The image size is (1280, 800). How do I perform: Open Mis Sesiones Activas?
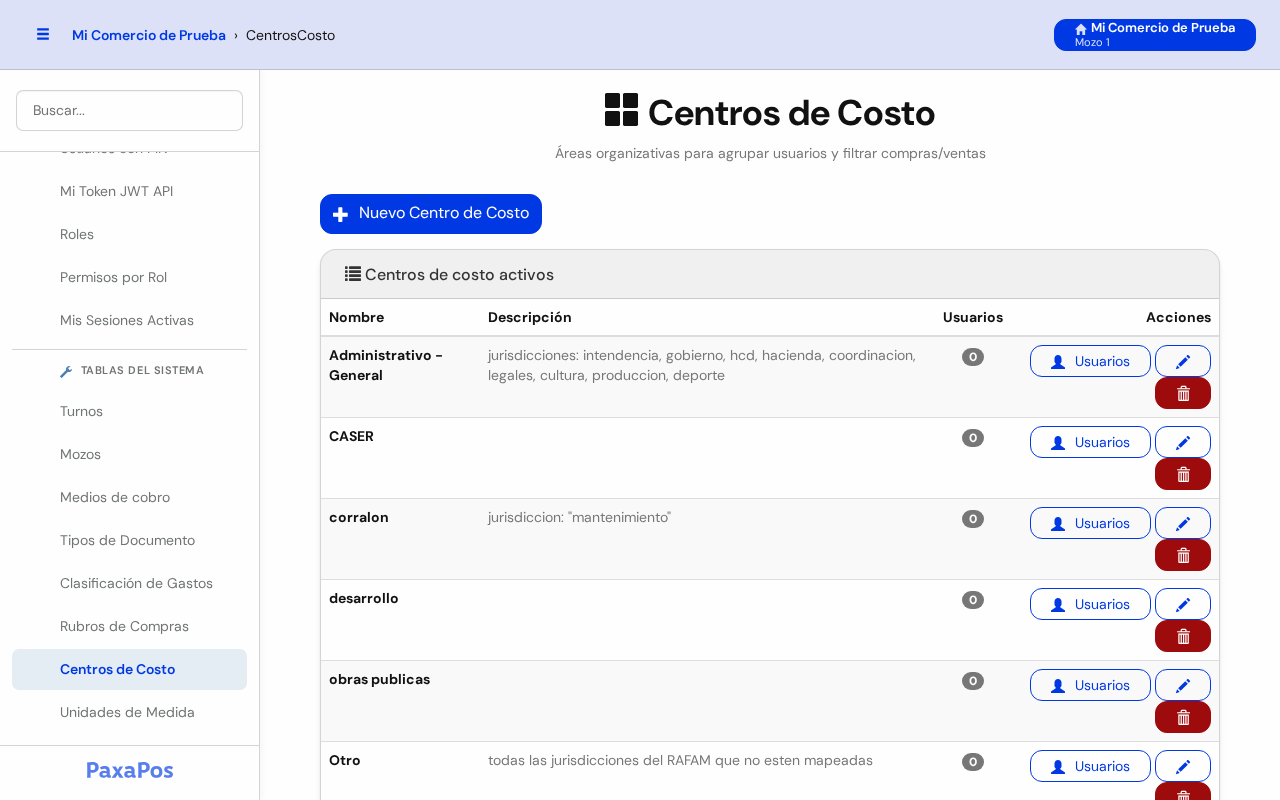pos(129,320)
